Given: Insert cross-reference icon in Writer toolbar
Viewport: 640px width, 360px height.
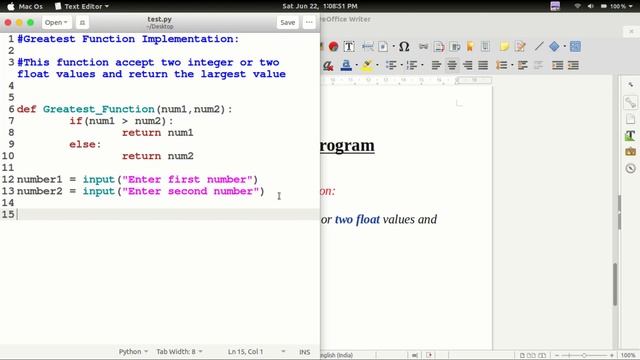Looking at the screenshot, I should (x=485, y=47).
